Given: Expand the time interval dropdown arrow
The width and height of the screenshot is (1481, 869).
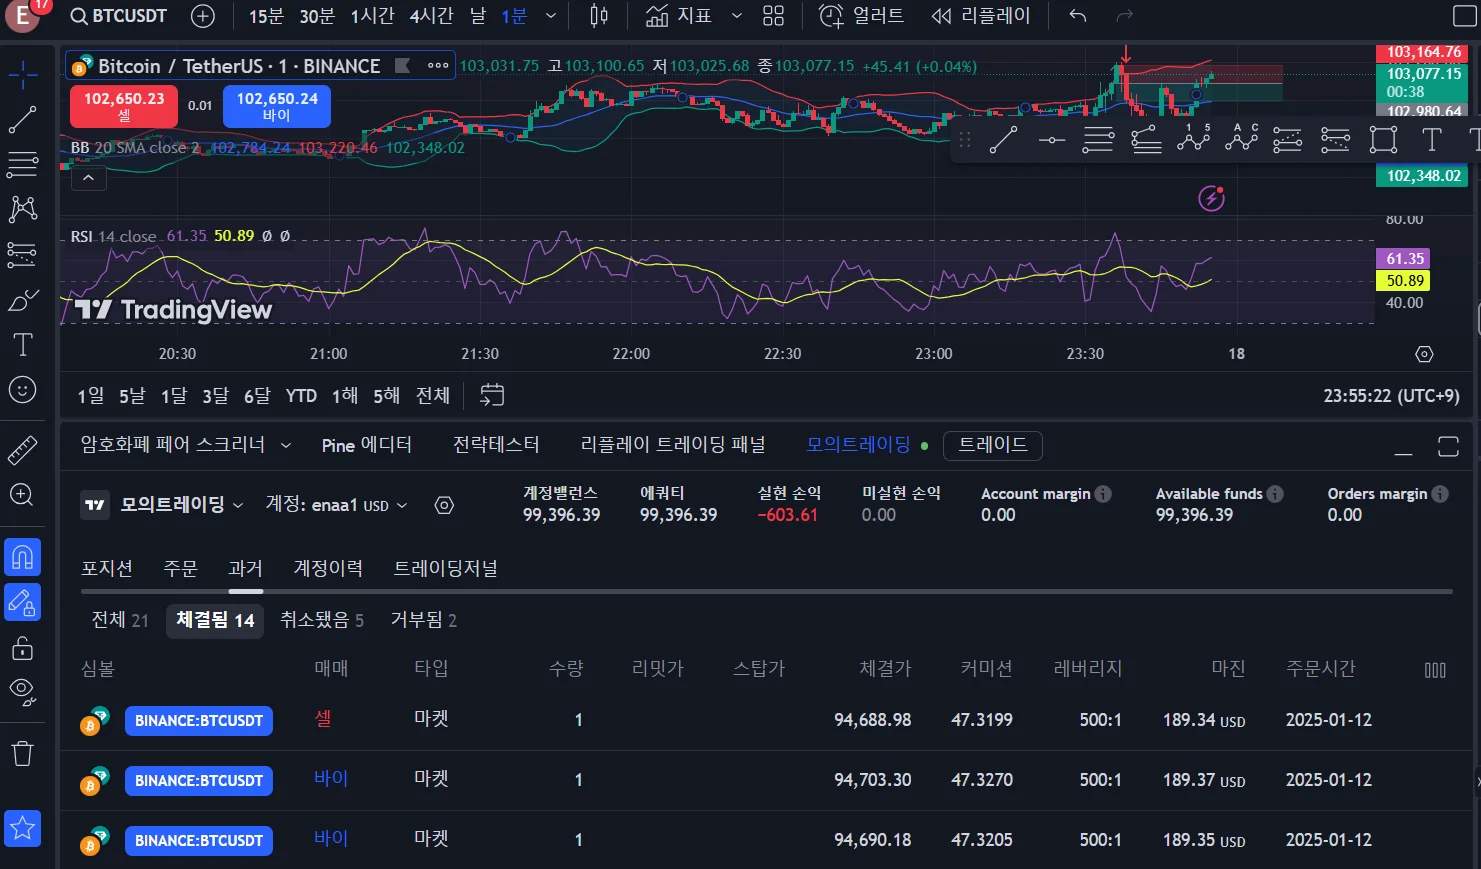Looking at the screenshot, I should coord(551,16).
